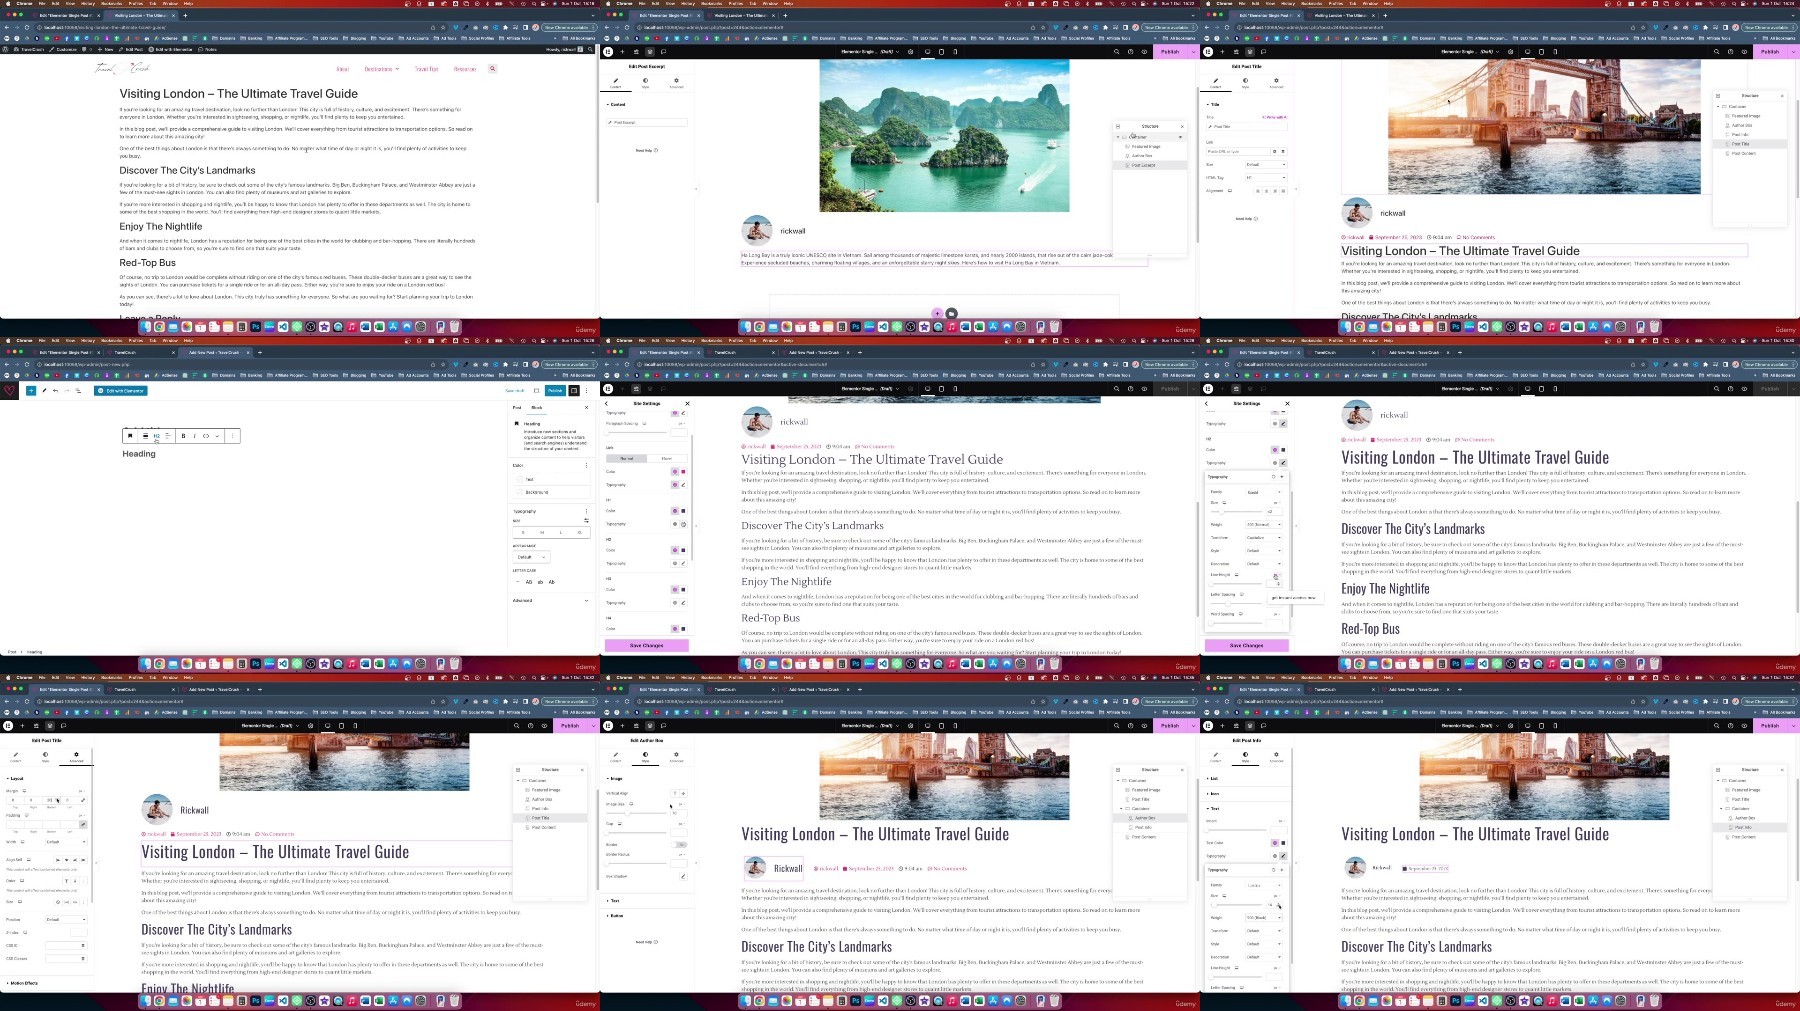The image size is (1800, 1011).
Task: Click Box Shadow pencil in Edit Author Box panel
Action: (683, 876)
